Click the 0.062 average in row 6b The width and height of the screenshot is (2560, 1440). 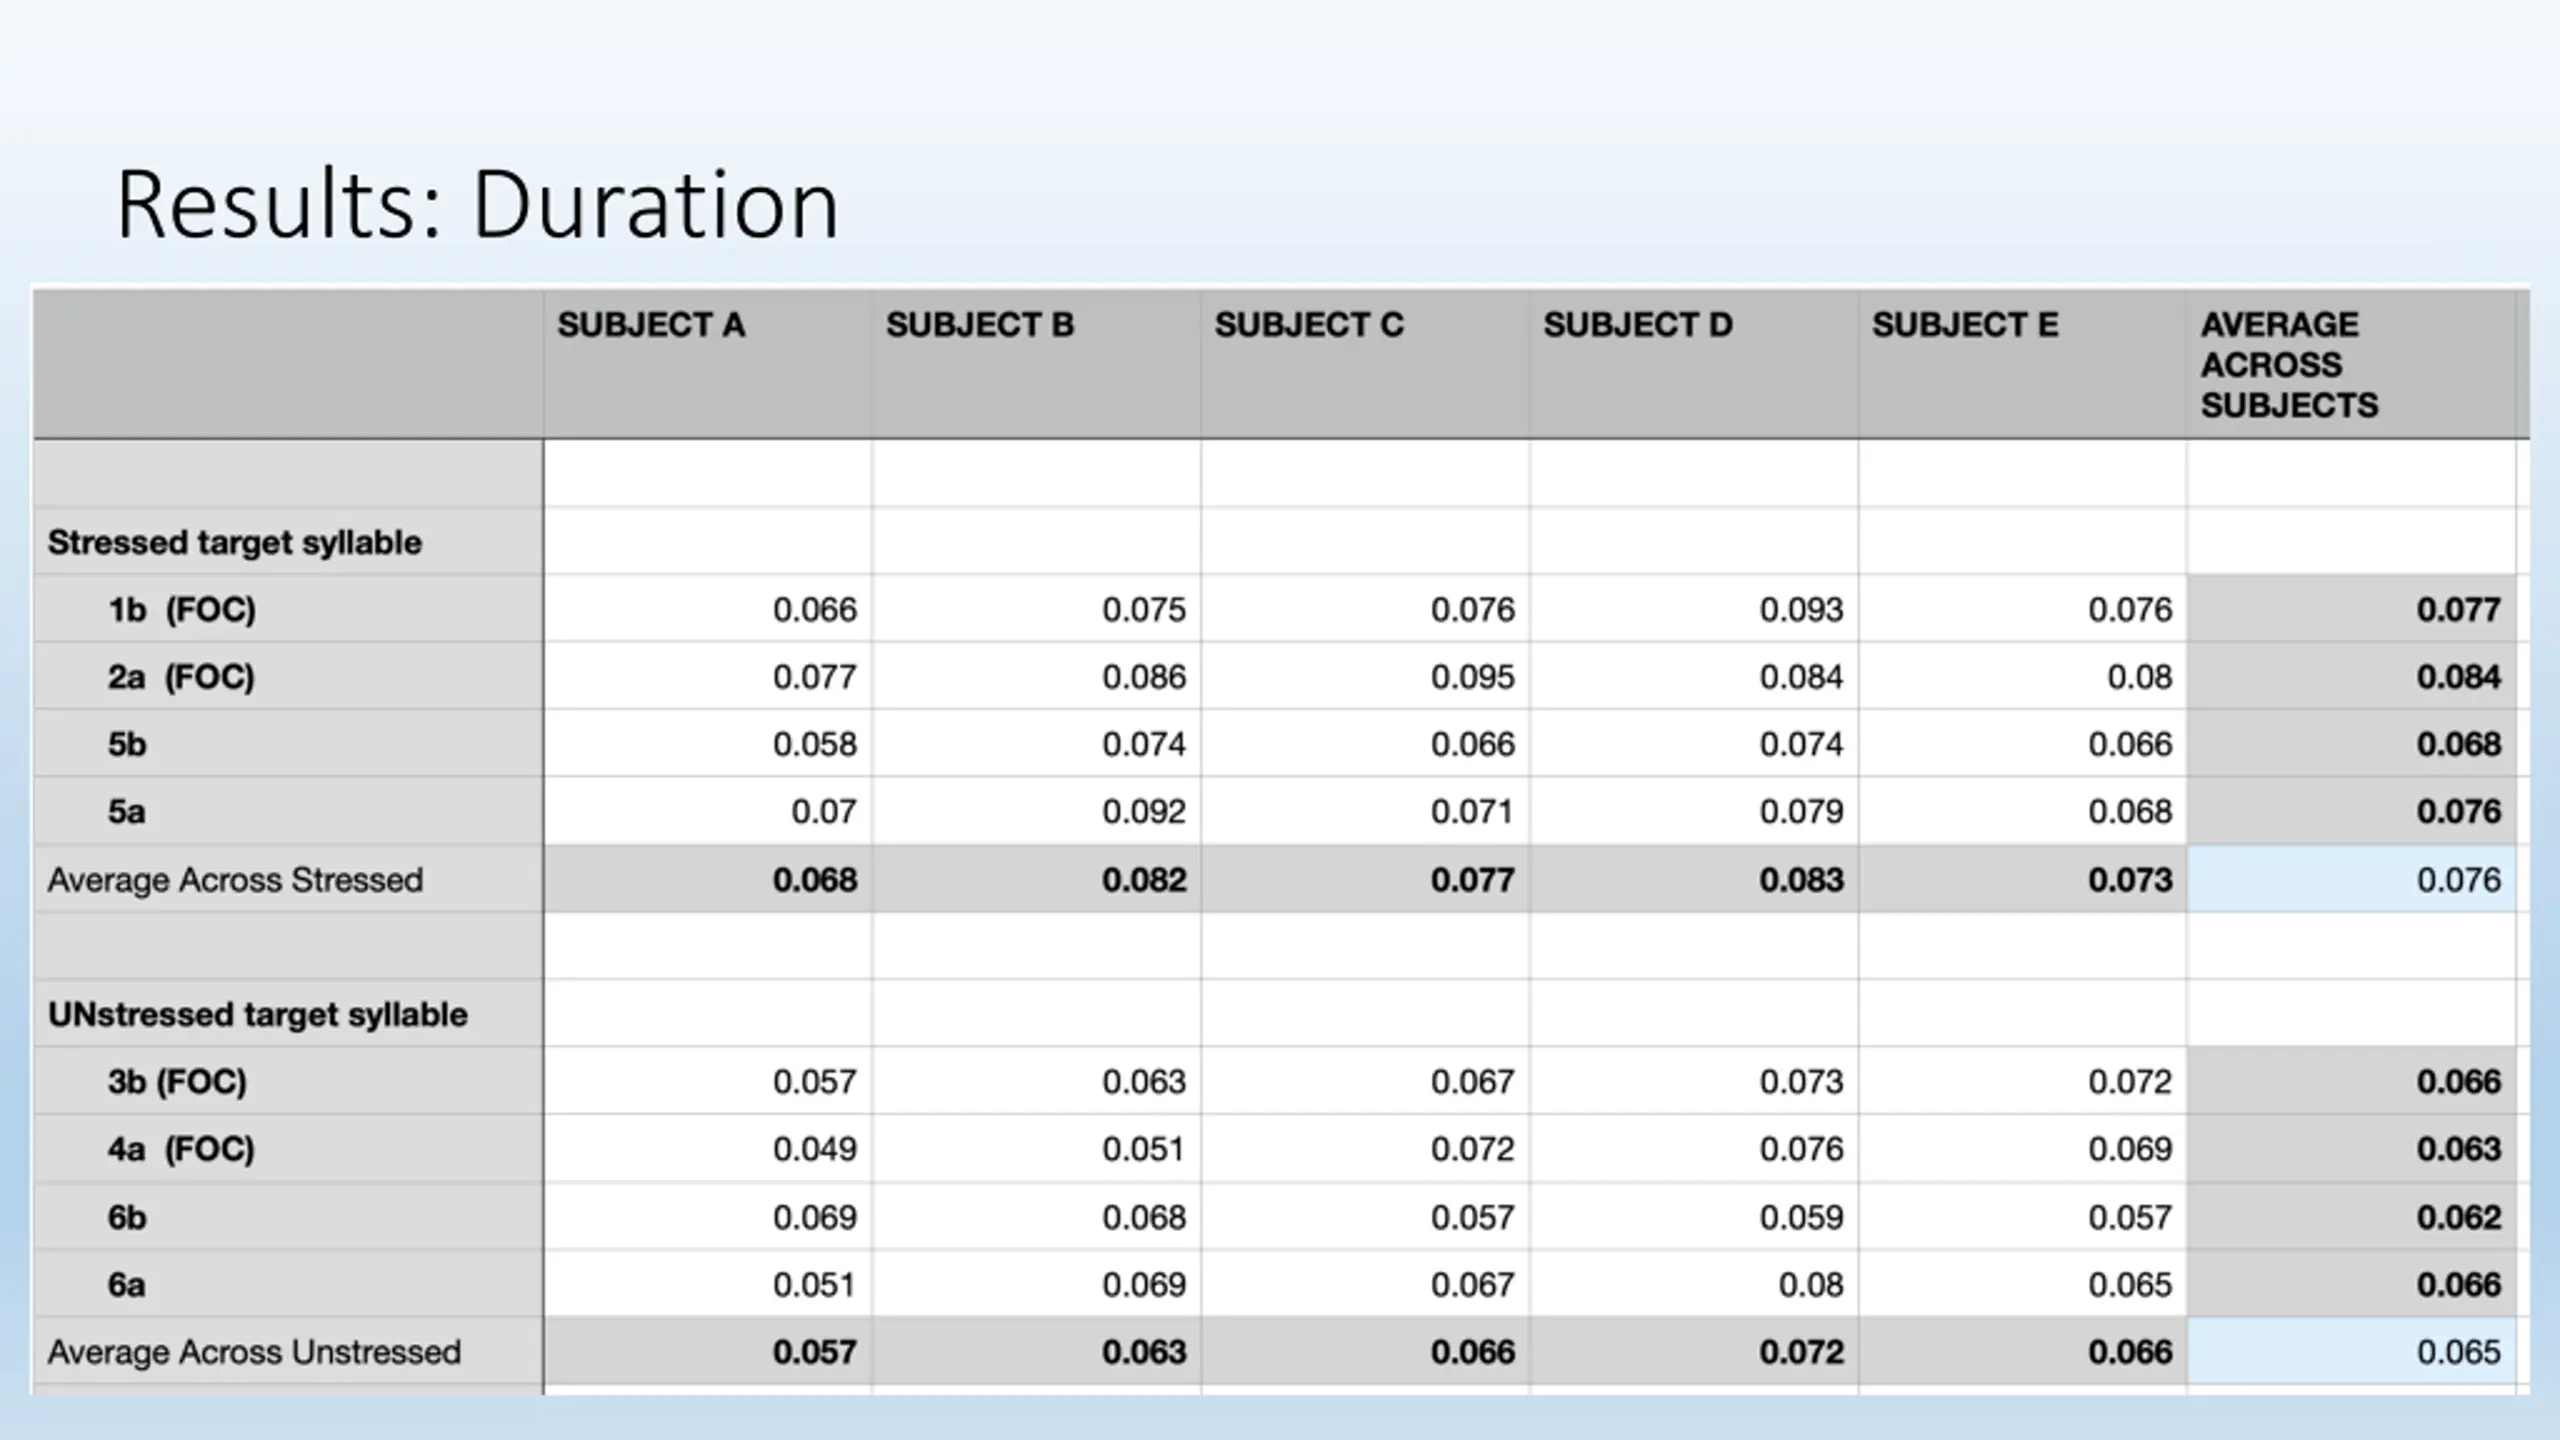(2459, 1218)
